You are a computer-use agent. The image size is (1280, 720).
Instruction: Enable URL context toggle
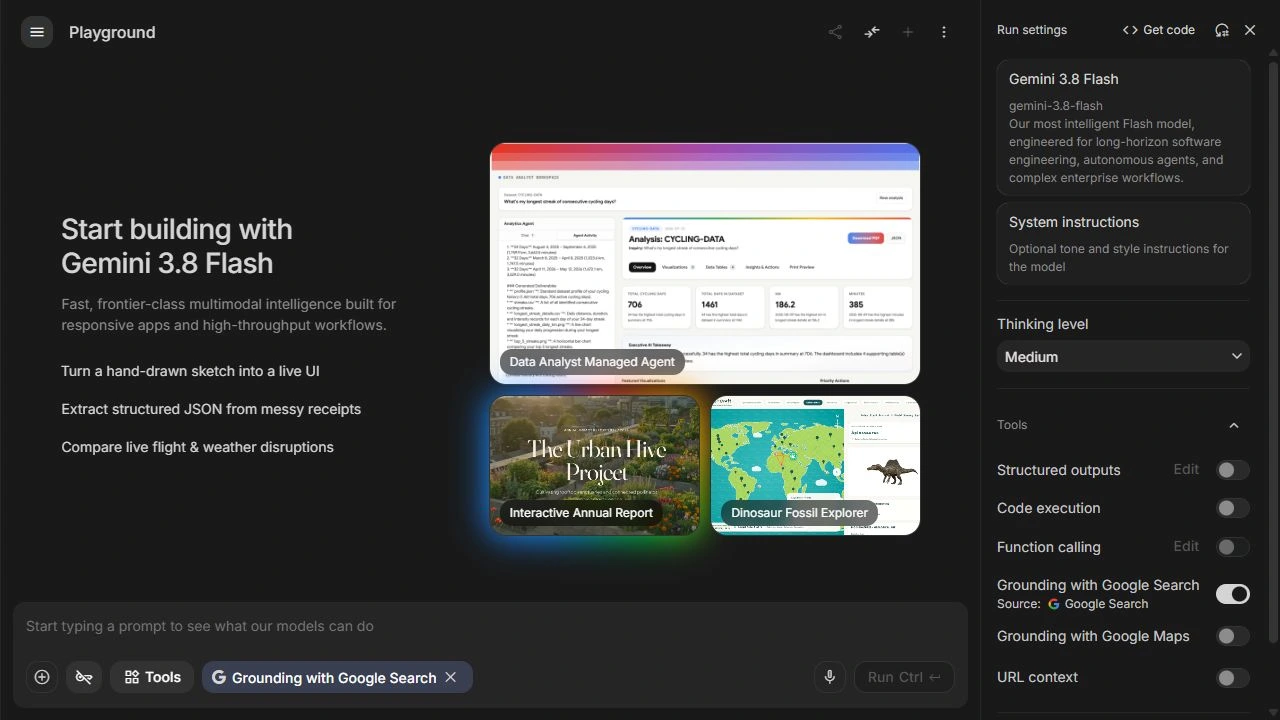pyautogui.click(x=1233, y=678)
